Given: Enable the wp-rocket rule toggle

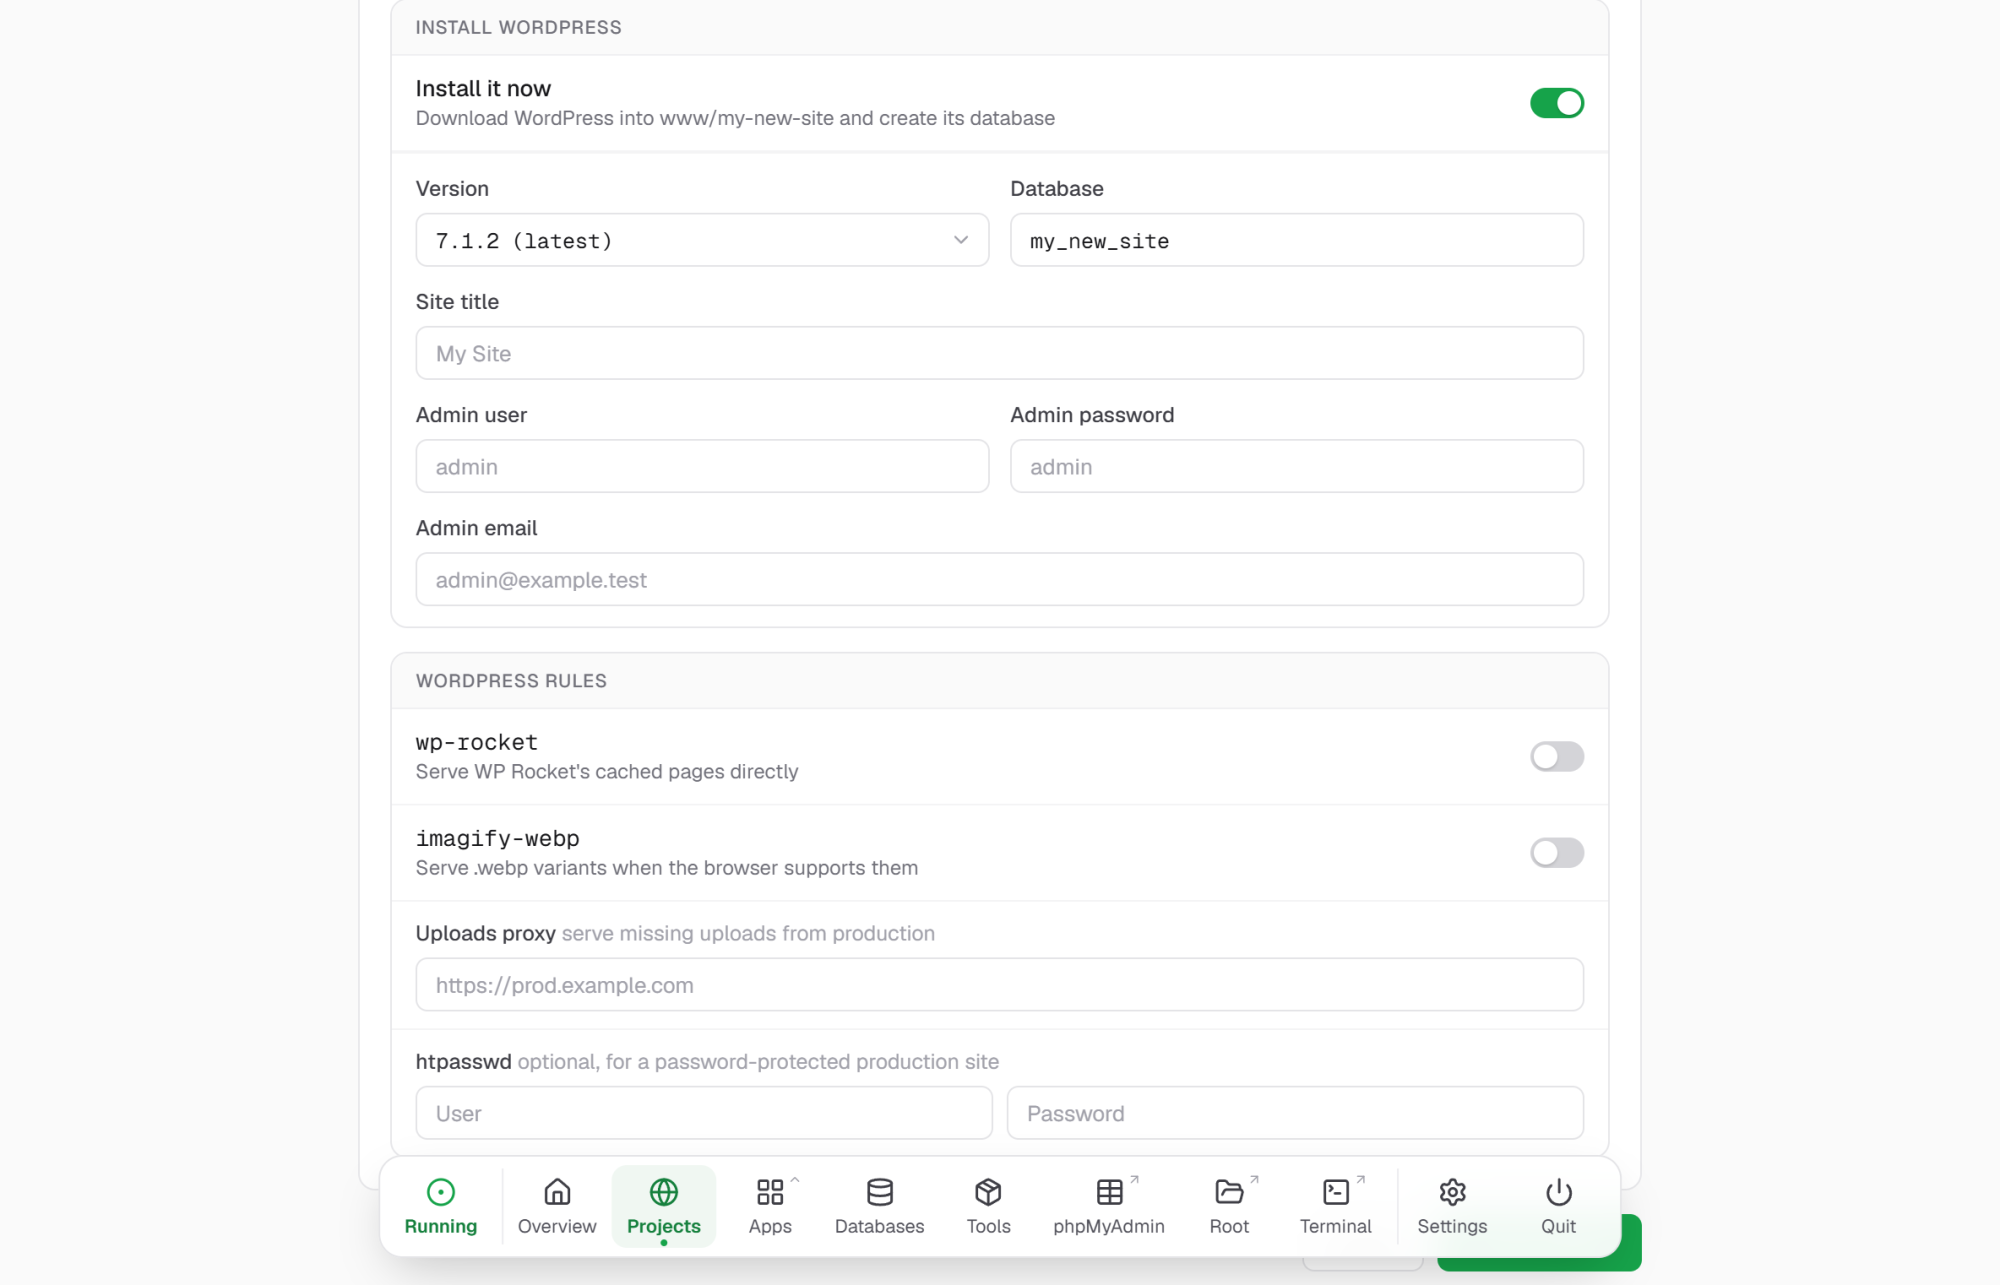Looking at the screenshot, I should coord(1557,756).
